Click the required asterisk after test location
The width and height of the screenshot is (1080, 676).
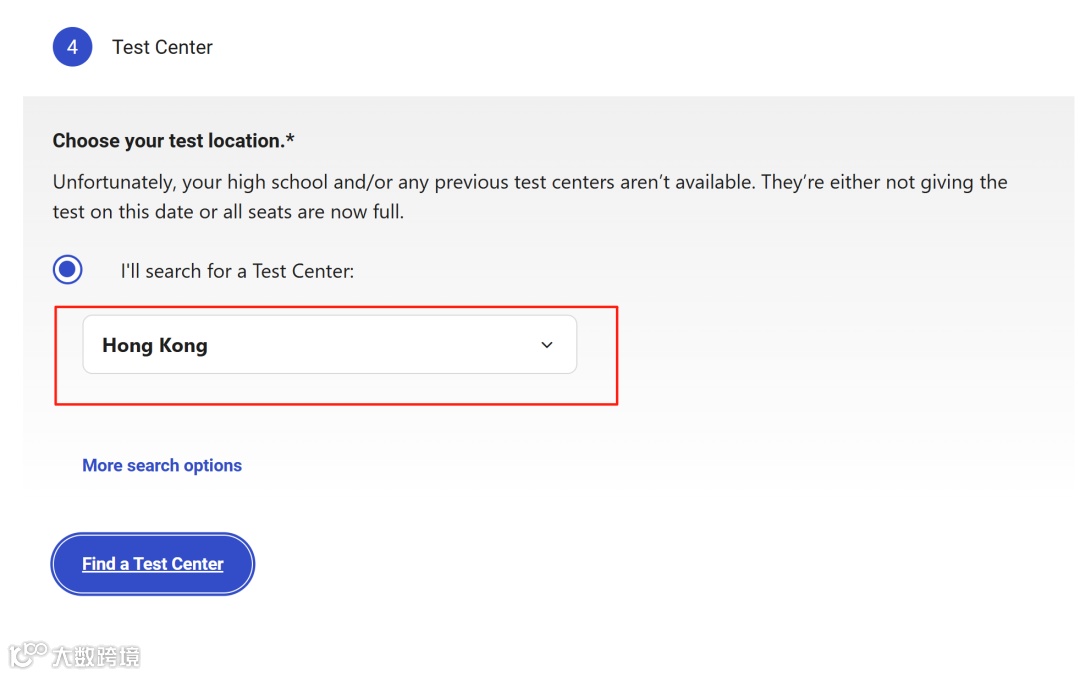pyautogui.click(x=291, y=139)
